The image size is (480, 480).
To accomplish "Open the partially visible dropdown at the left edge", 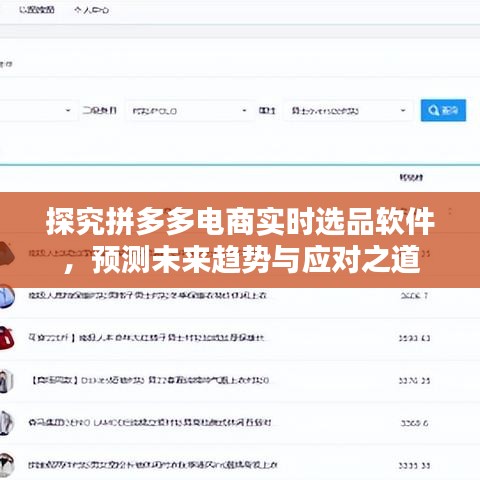I will tap(38, 110).
